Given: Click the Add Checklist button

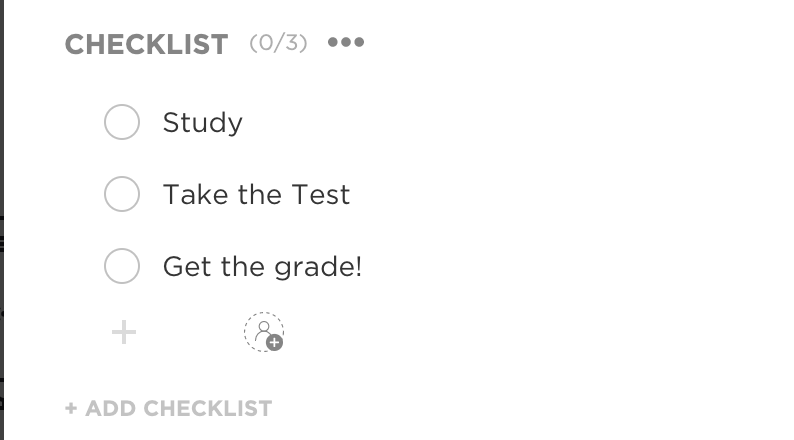Looking at the screenshot, I should coord(169,408).
